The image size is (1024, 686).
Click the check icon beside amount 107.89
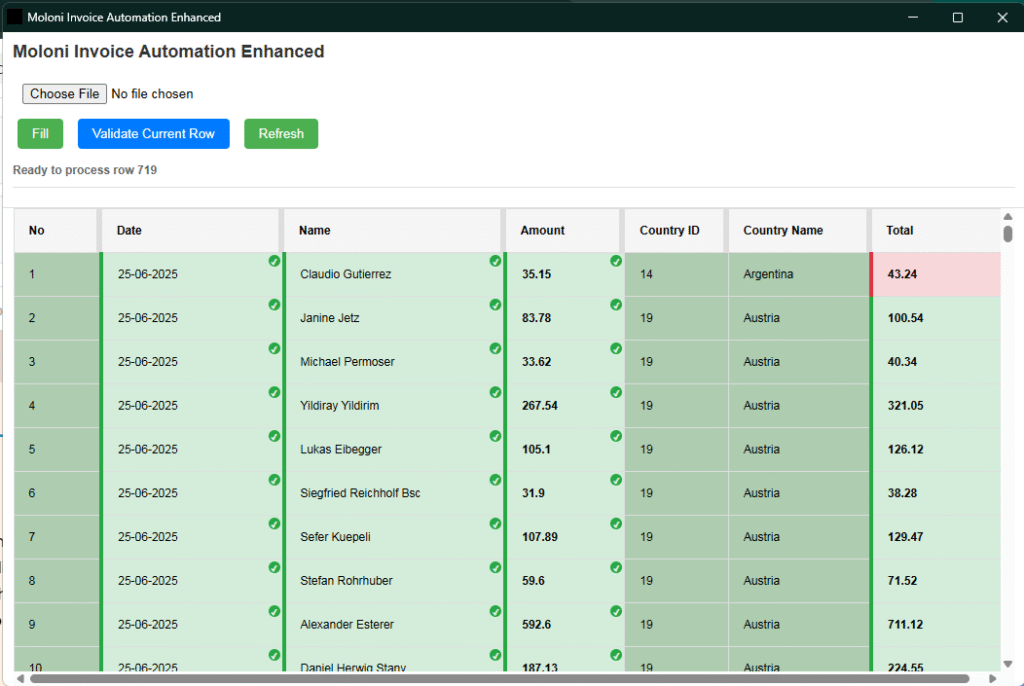(616, 523)
